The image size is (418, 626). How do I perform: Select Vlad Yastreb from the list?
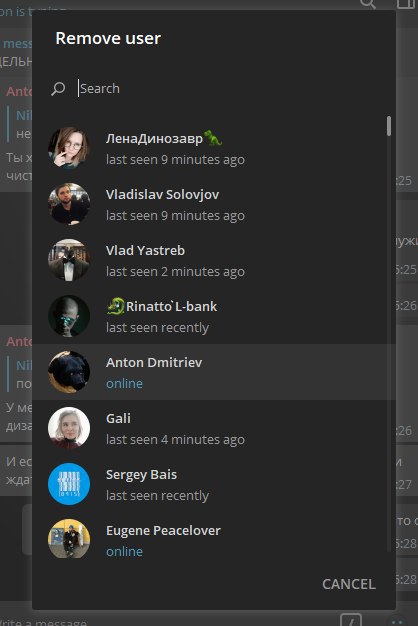point(214,260)
